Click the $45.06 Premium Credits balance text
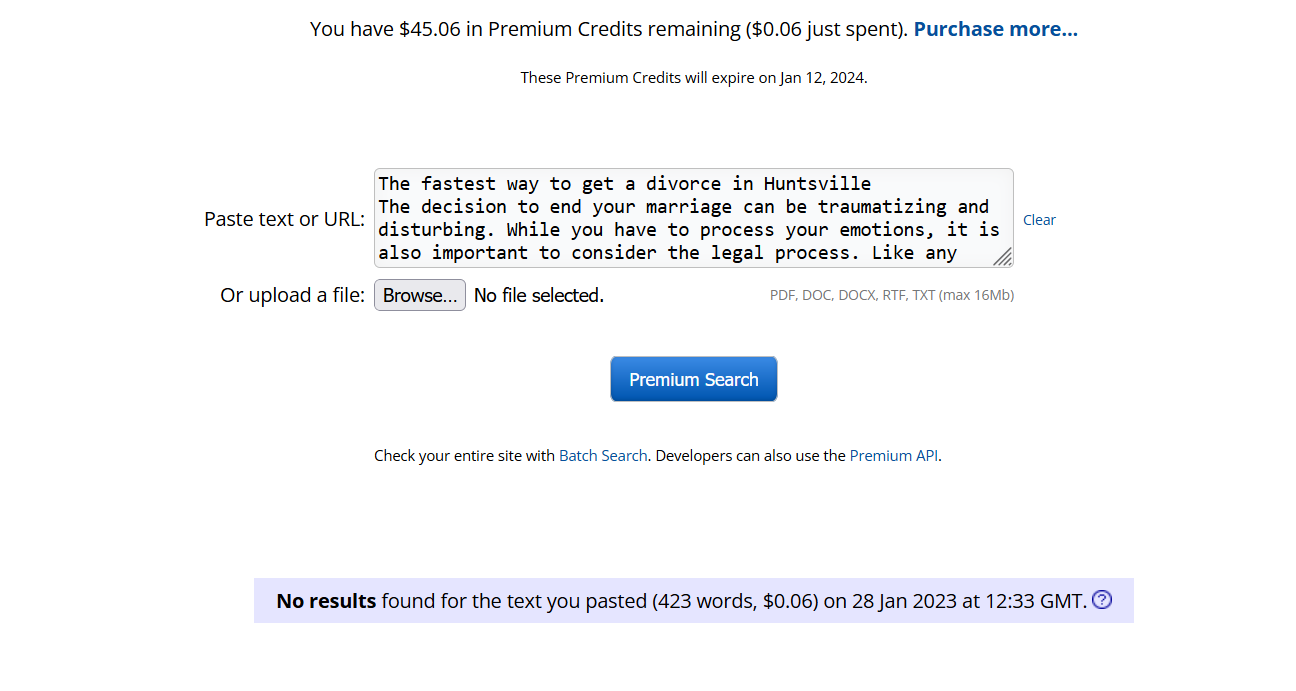This screenshot has width=1296, height=691. [520, 29]
